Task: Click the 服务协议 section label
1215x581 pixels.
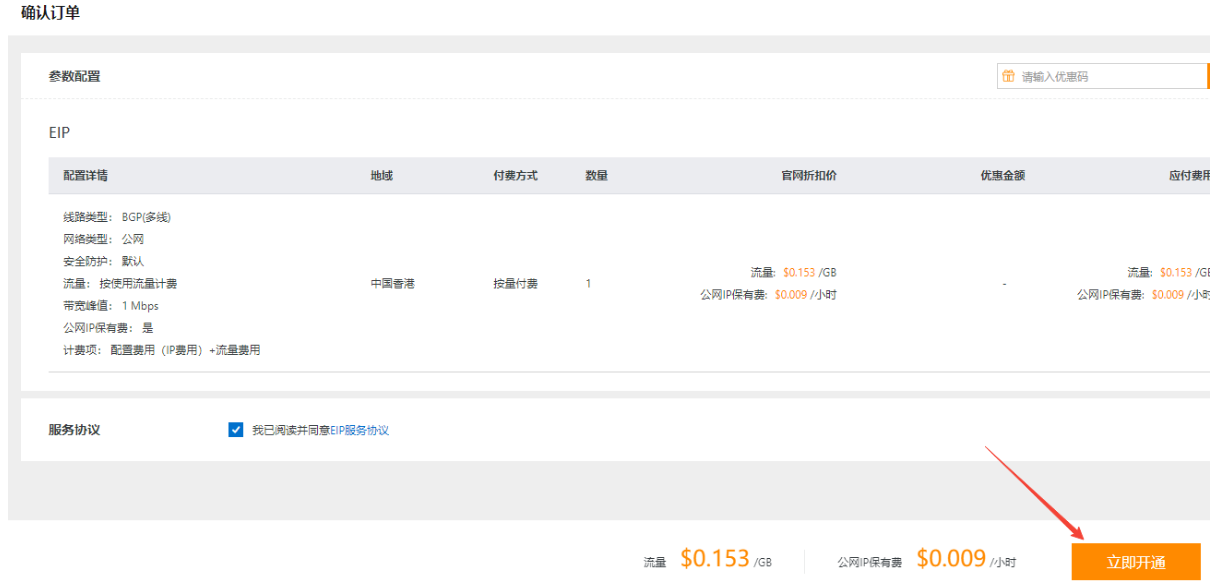Action: (74, 430)
